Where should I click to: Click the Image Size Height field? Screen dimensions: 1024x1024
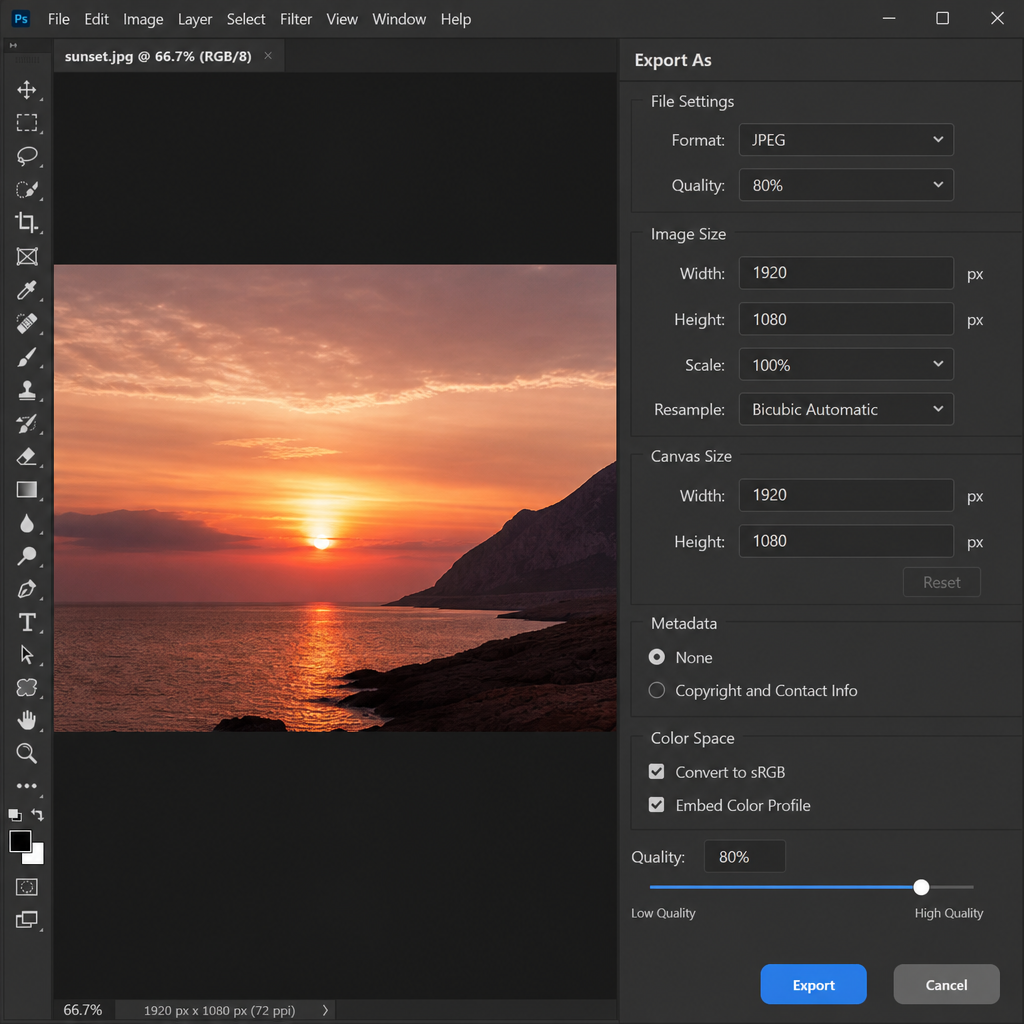click(846, 319)
